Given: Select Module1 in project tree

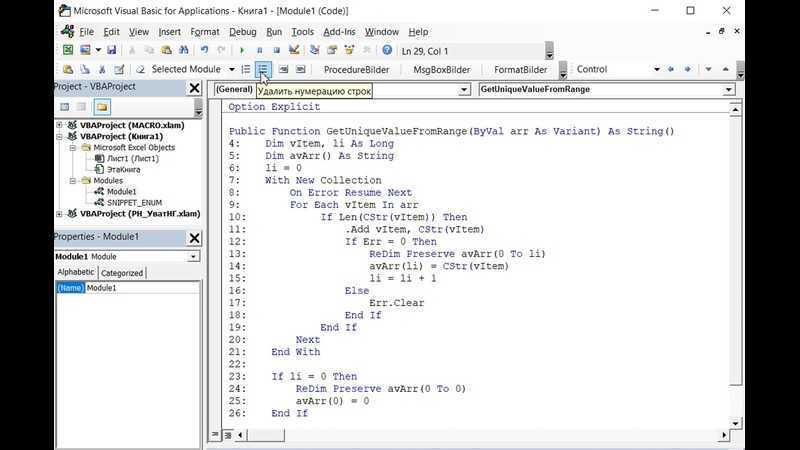Looking at the screenshot, I should [x=121, y=191].
